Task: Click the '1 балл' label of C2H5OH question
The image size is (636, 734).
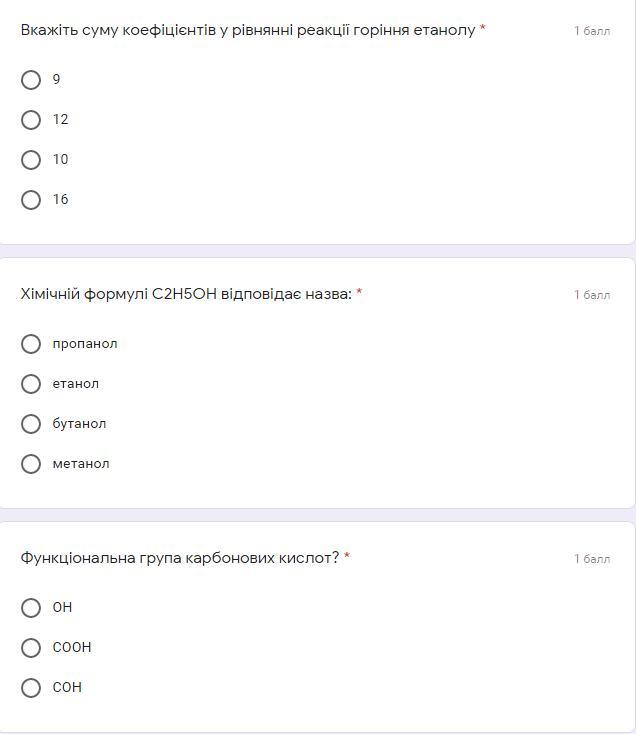Action: 592,295
